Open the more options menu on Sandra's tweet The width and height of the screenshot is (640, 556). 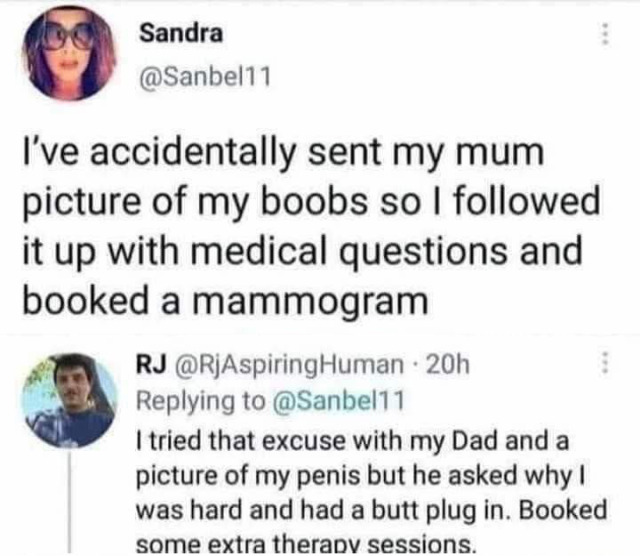click(602, 36)
